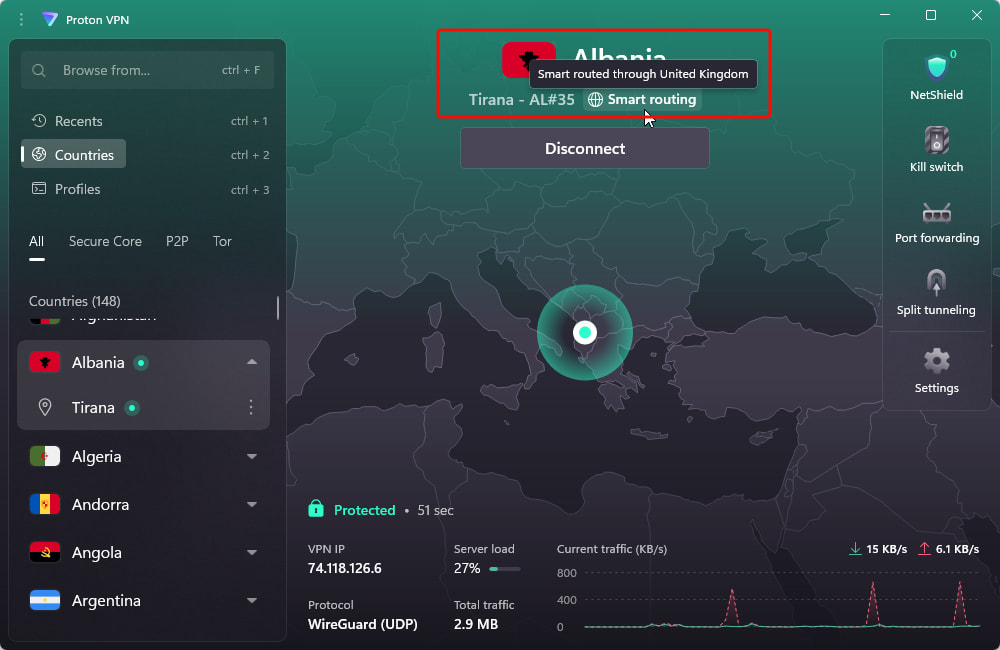Screen dimensions: 1000x650
Task: Minimize the Proton VPN window
Action: tap(885, 15)
